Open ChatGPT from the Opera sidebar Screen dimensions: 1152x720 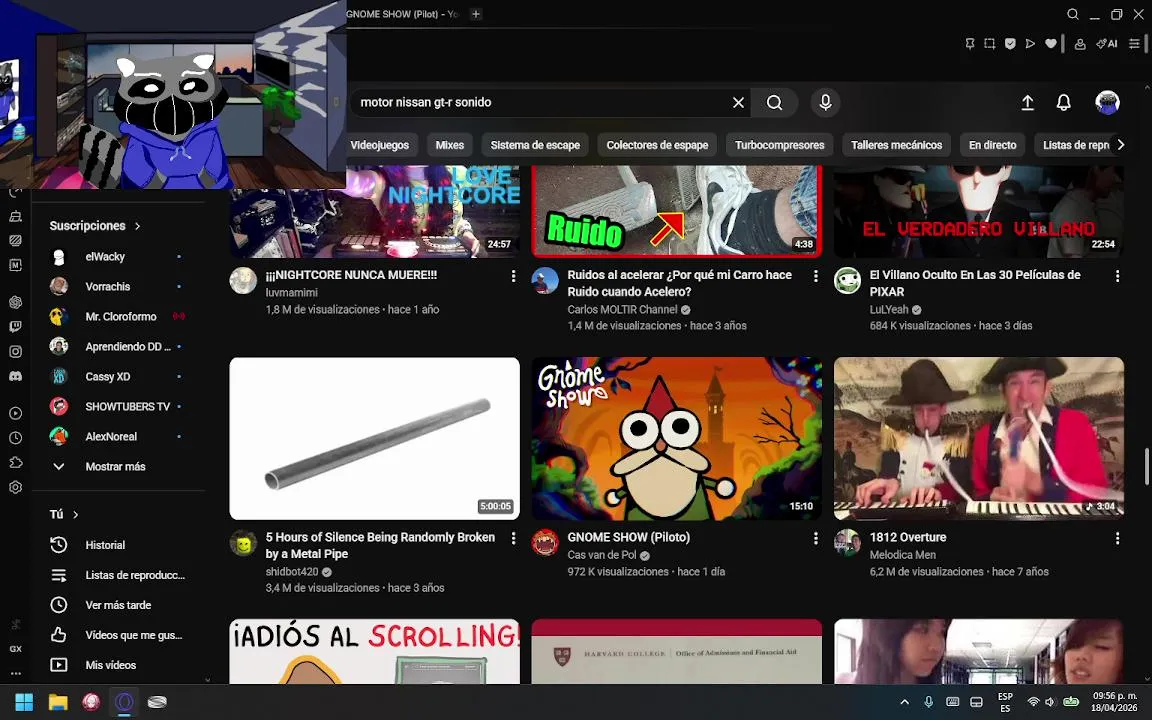[x=15, y=302]
